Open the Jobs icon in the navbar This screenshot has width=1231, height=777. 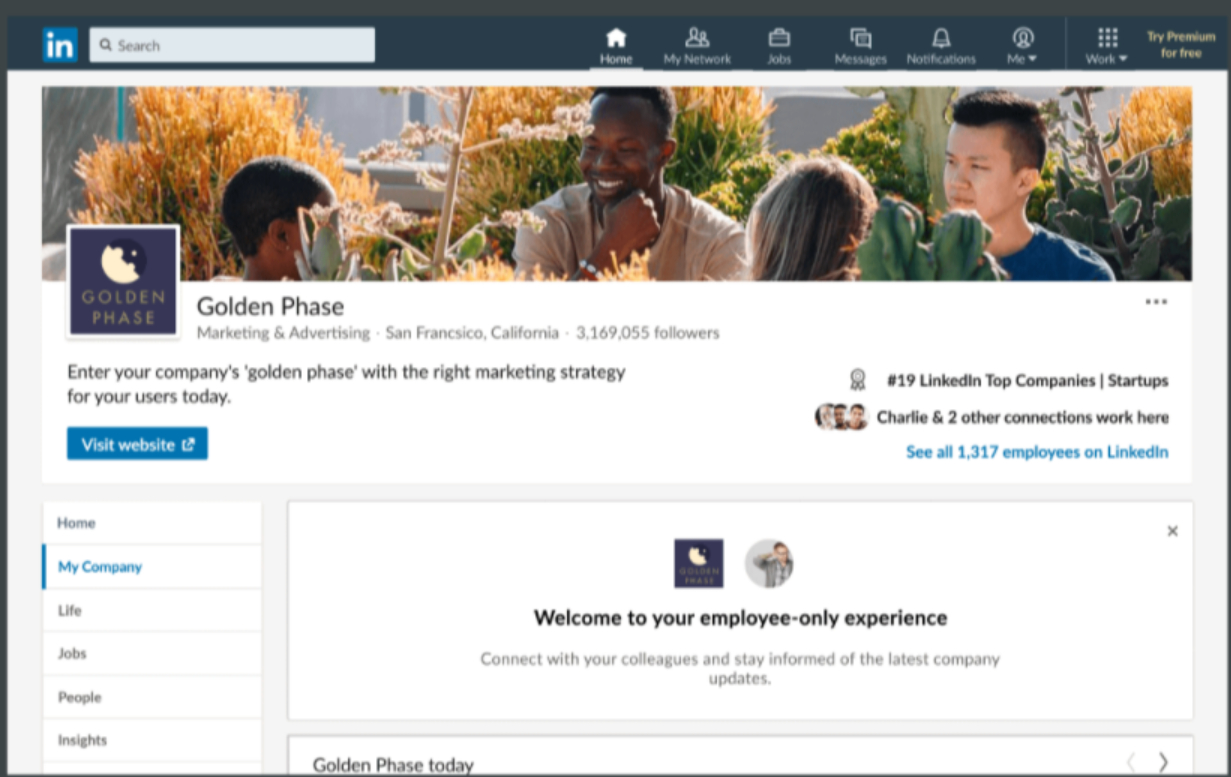pos(779,44)
